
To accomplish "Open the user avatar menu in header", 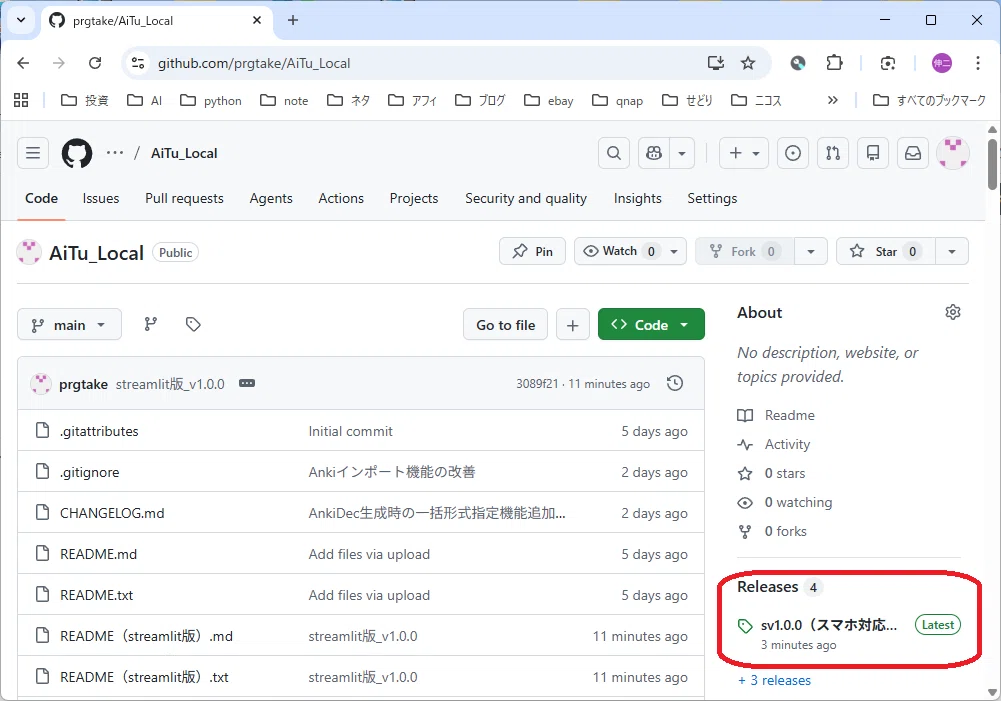I will [952, 153].
